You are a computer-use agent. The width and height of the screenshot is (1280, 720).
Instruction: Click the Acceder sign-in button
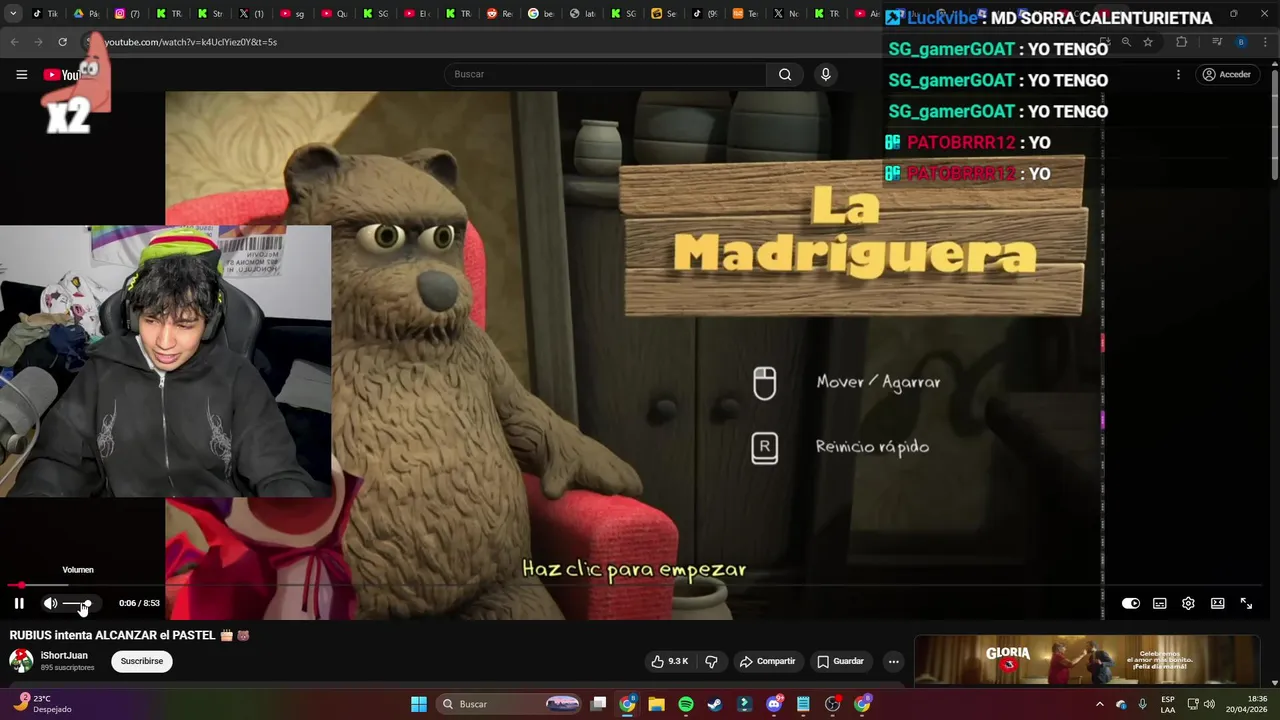tap(1226, 74)
